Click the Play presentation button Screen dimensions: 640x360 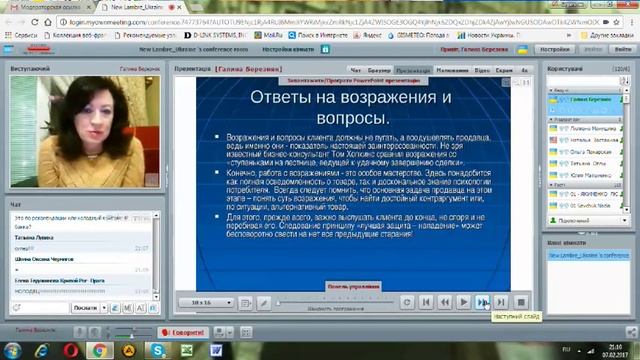click(x=463, y=302)
